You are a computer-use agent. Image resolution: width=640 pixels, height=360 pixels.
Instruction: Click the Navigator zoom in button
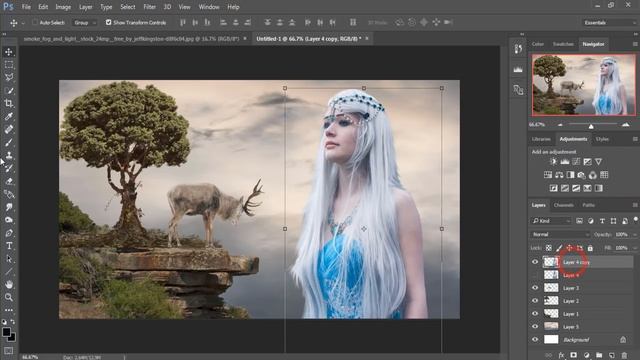[x=626, y=125]
